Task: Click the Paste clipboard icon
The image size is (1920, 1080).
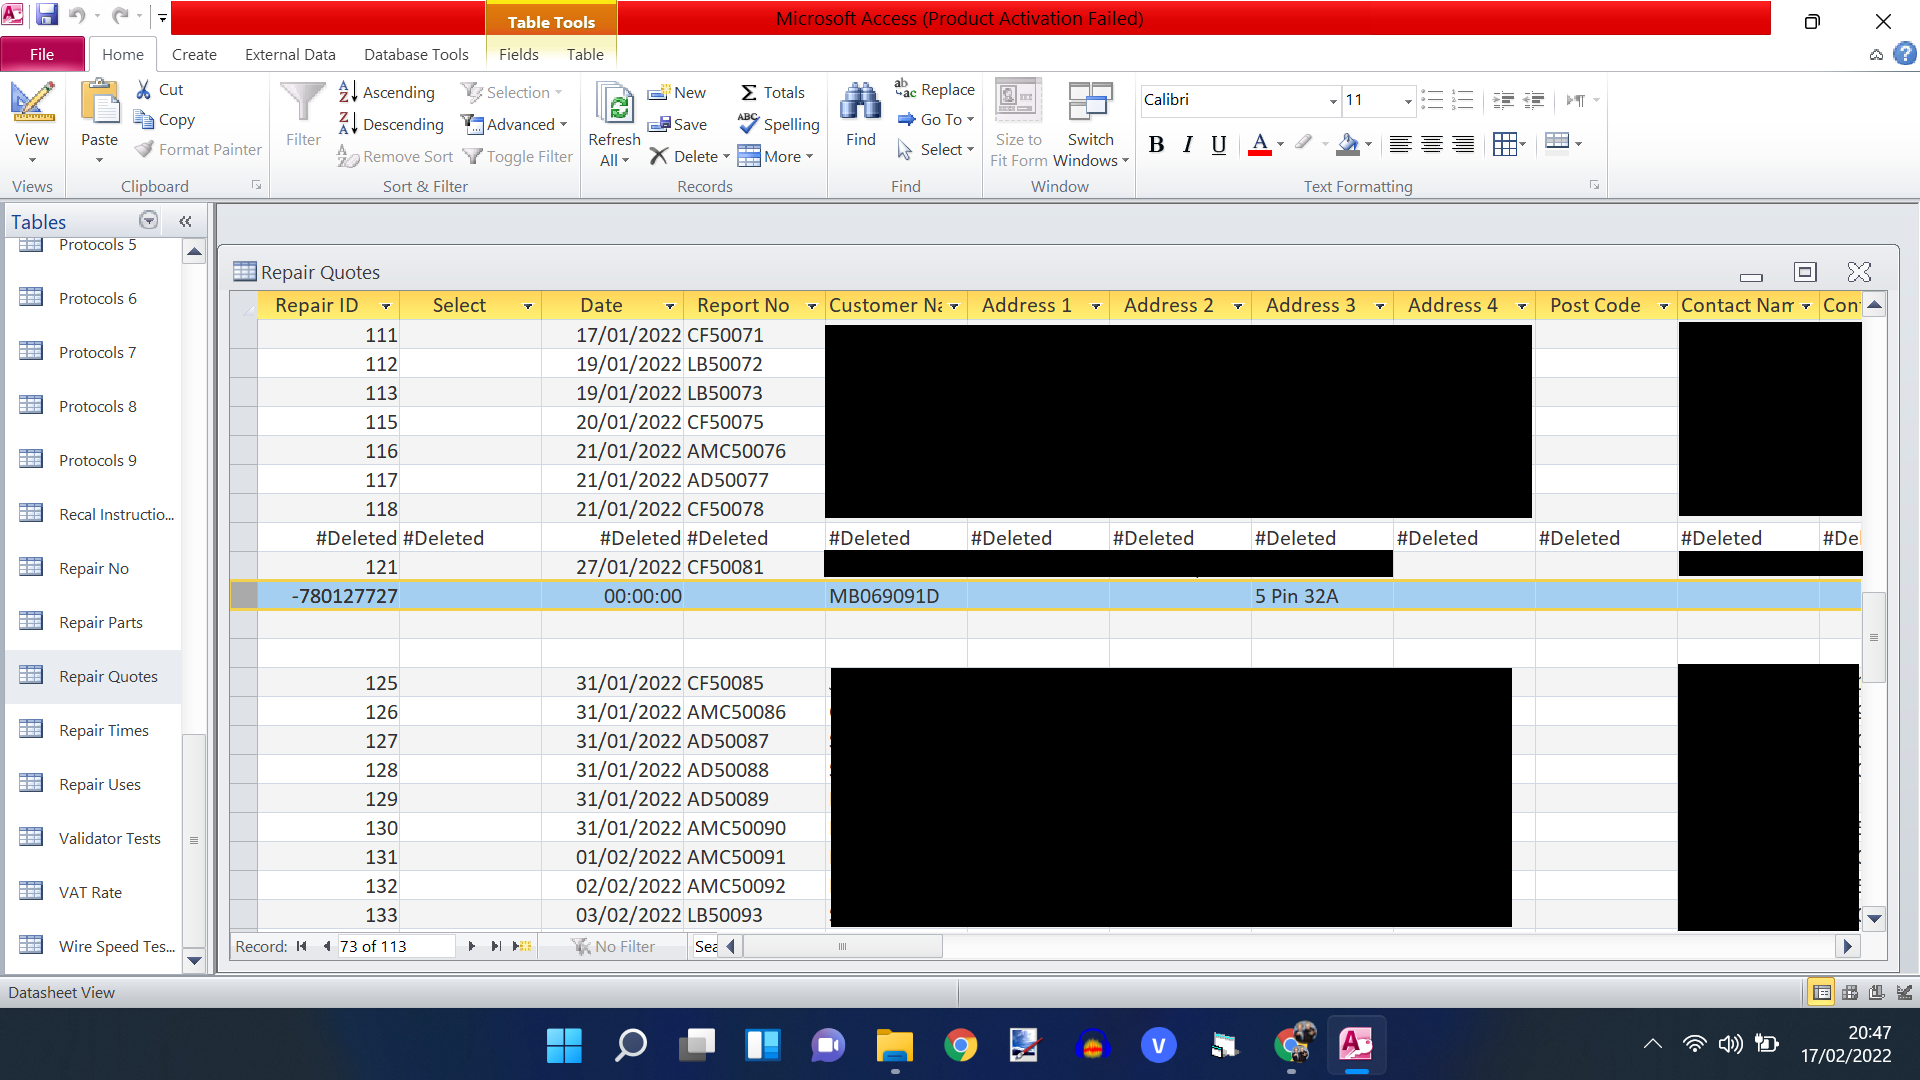Action: (x=99, y=102)
